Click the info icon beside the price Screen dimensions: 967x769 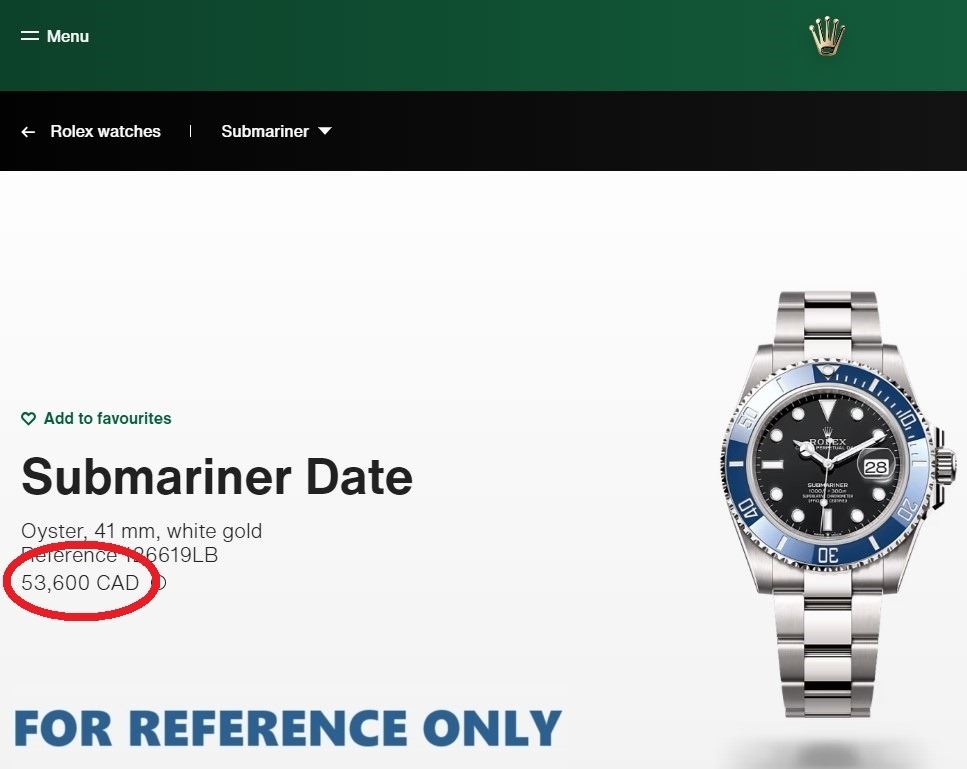point(158,583)
